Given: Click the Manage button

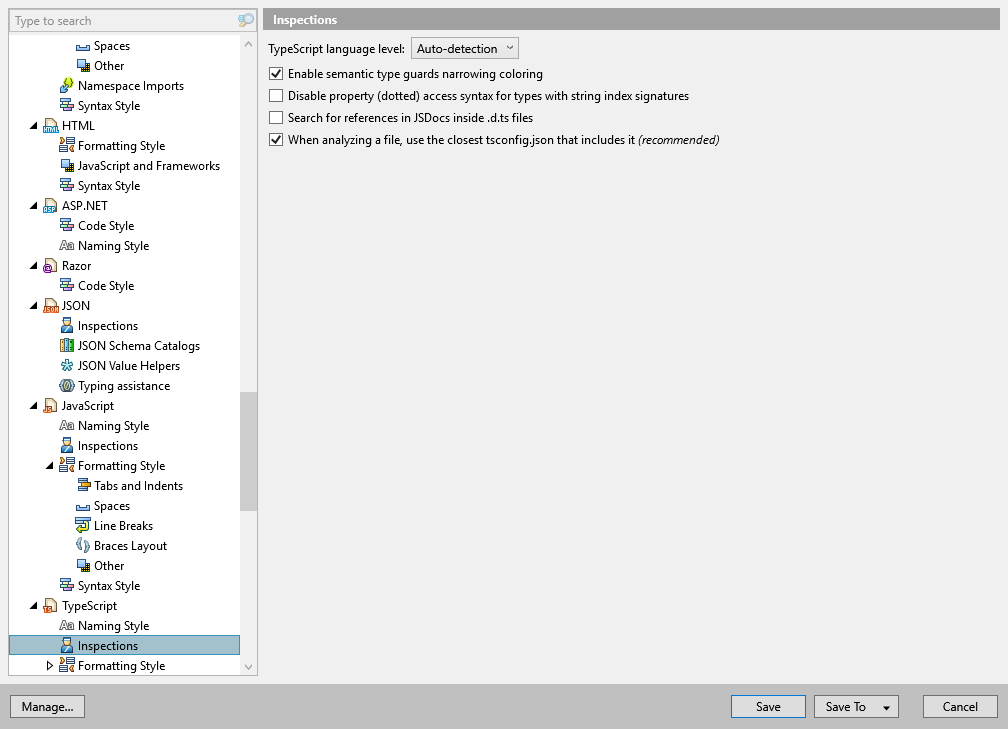Looking at the screenshot, I should (x=47, y=706).
